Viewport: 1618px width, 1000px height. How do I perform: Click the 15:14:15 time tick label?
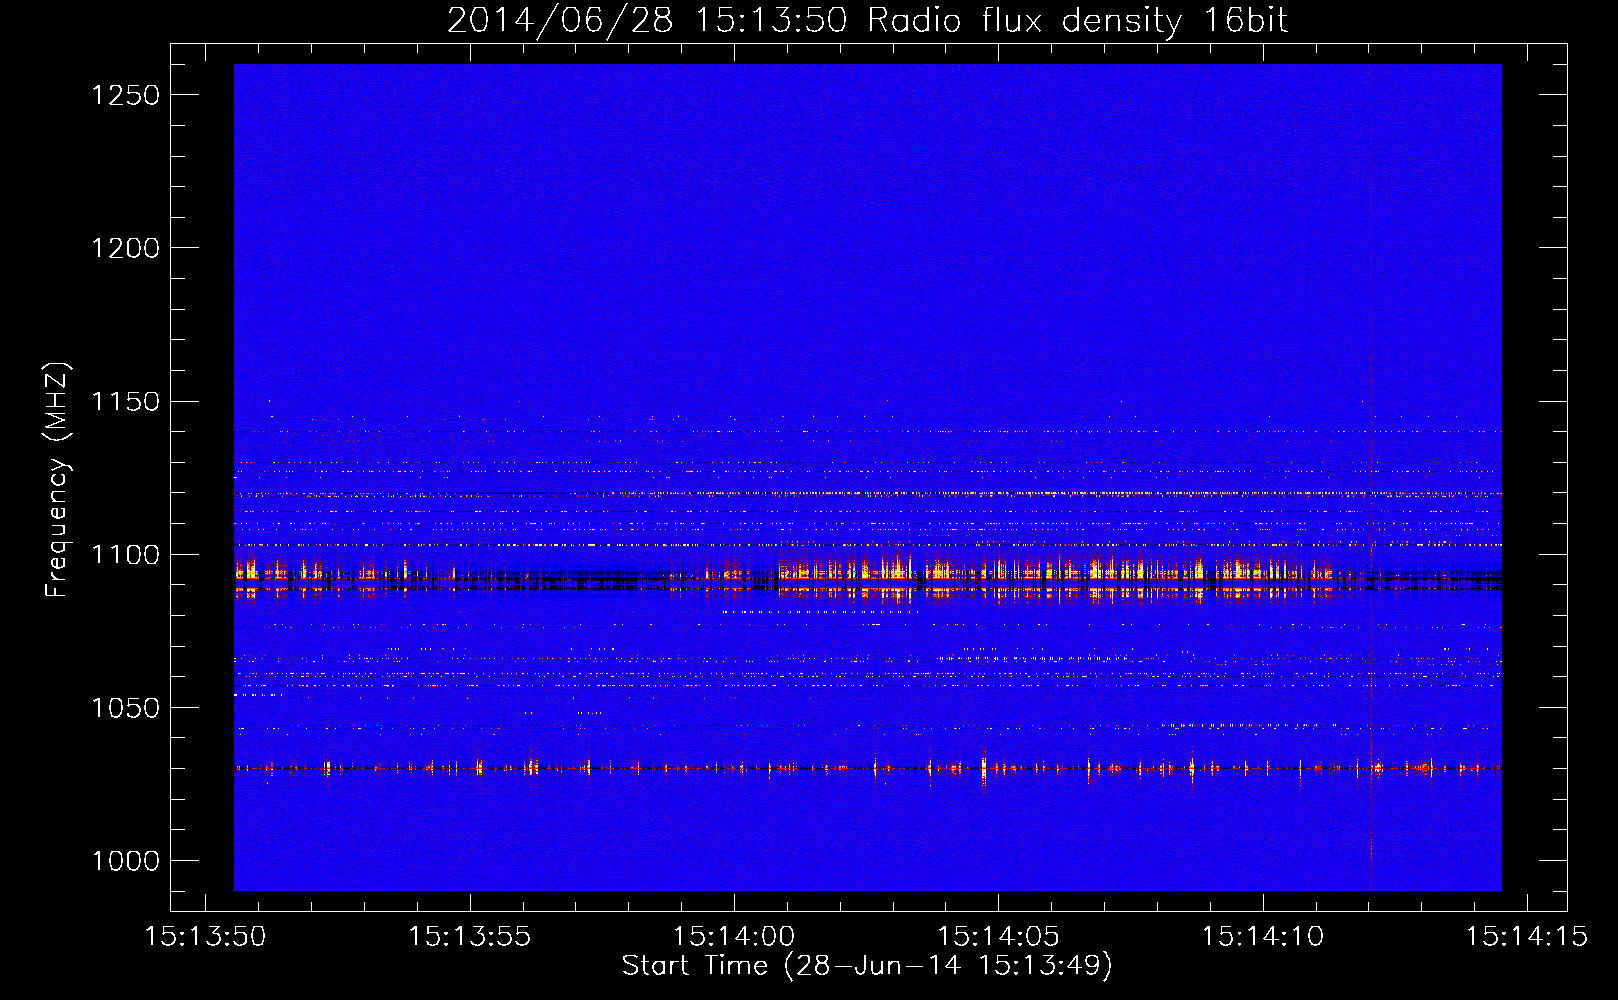point(1527,936)
